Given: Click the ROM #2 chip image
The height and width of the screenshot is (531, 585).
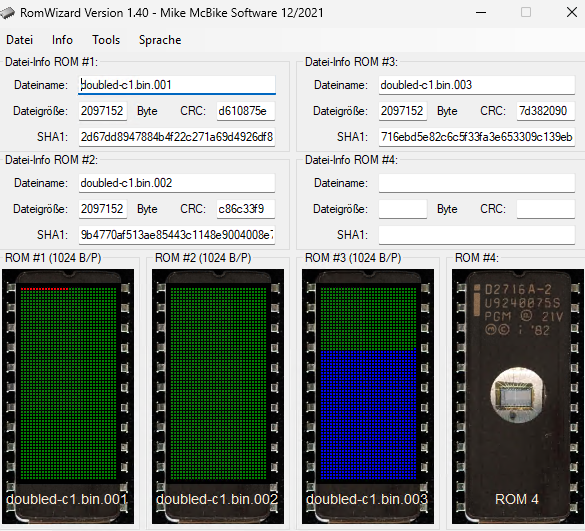Looking at the screenshot, I should coord(218,396).
